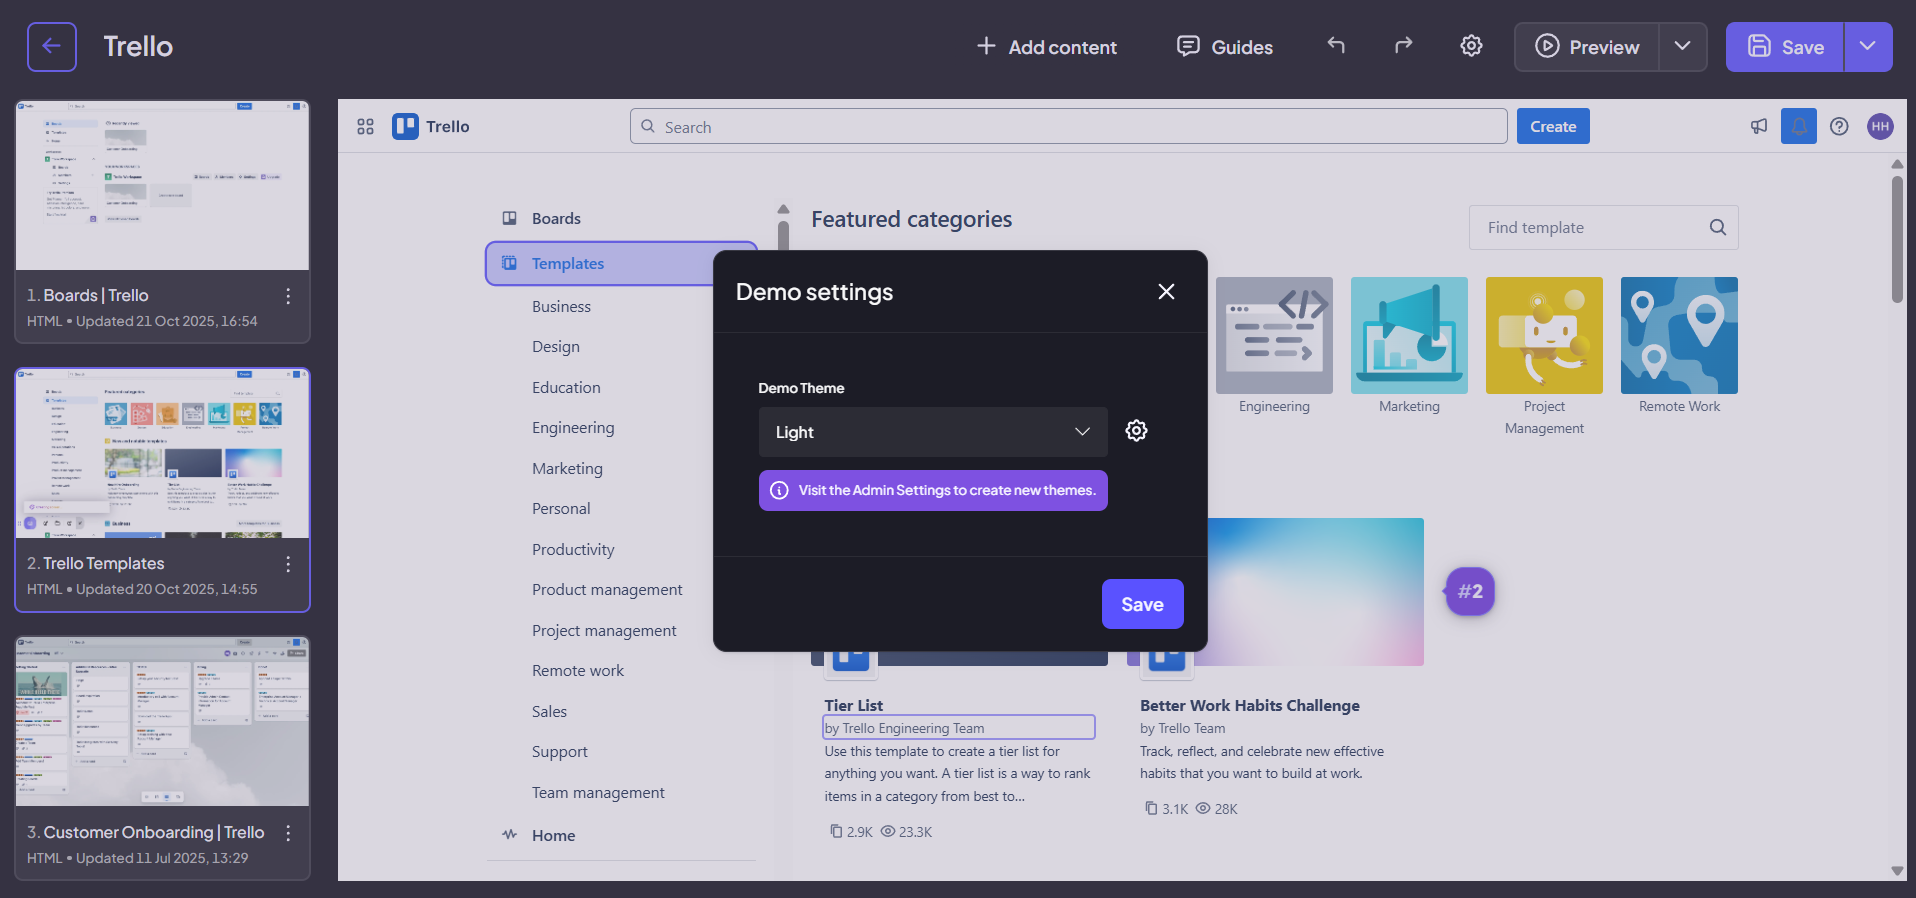Viewport: 1916px width, 898px height.
Task: Open options menu for Customer Onboarding screen
Action: click(x=288, y=833)
